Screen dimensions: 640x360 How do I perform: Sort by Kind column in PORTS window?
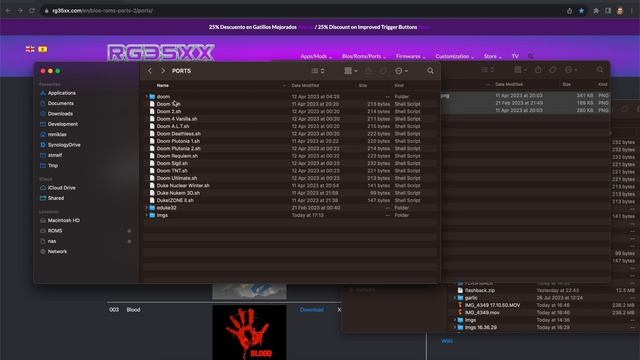[399, 85]
